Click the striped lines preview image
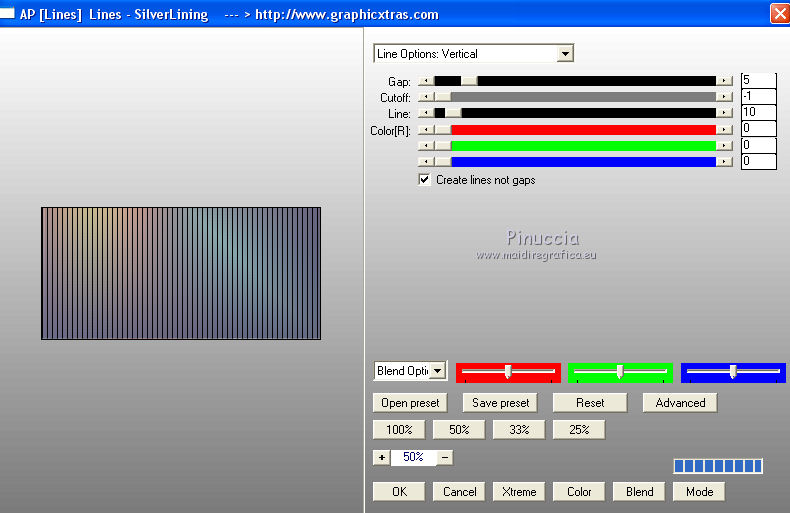 coord(181,273)
